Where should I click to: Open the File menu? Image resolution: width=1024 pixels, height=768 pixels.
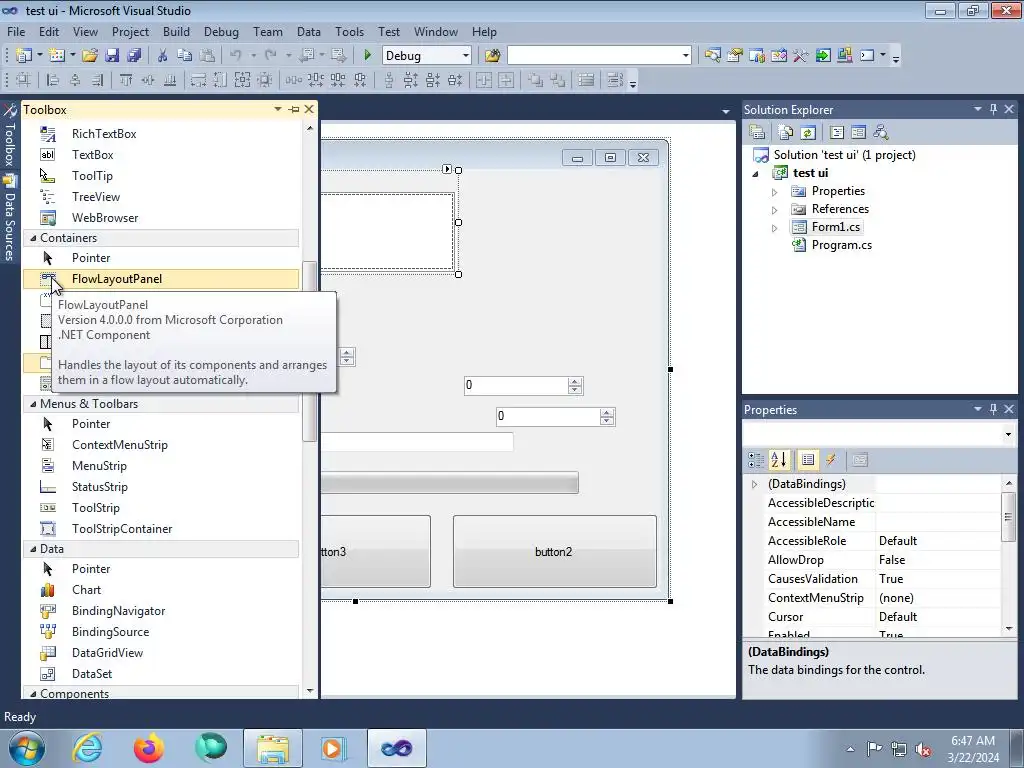coord(16,31)
